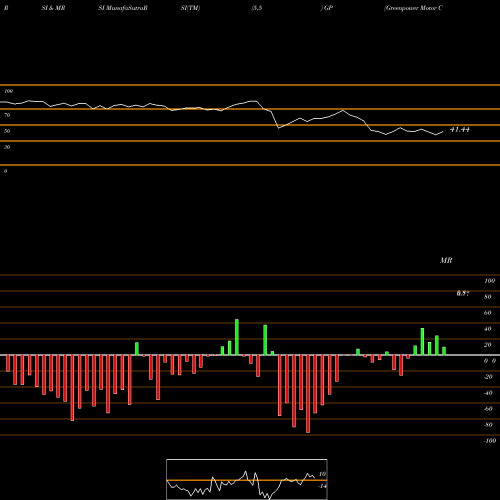Open the mini overview chart thumbnail
Viewport: 500px width, 500px height.
pyautogui.click(x=247, y=479)
